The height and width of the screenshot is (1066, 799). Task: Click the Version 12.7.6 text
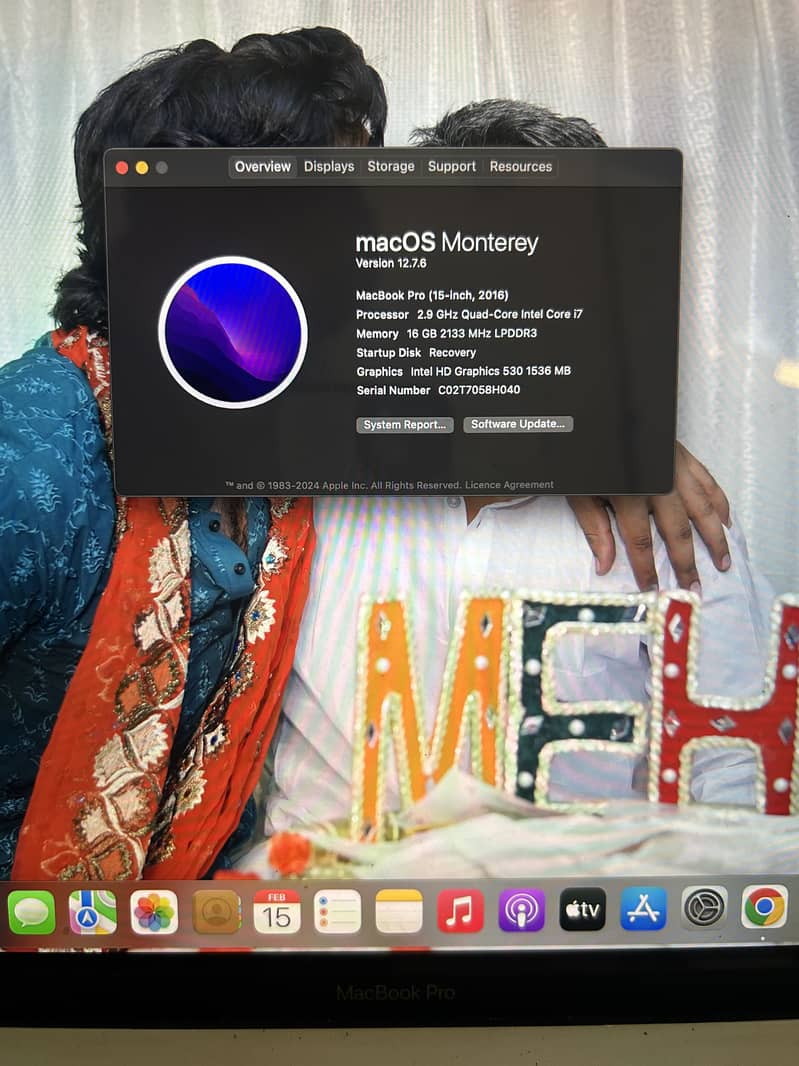point(391,263)
